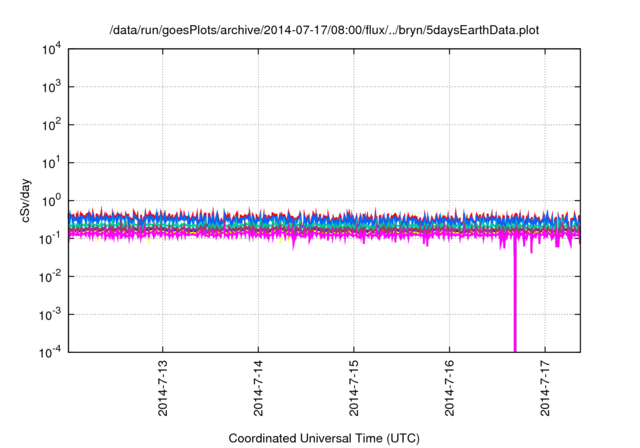The image size is (640, 448).
Task: Click the 2014-7-13 date label
Action: tap(162, 388)
